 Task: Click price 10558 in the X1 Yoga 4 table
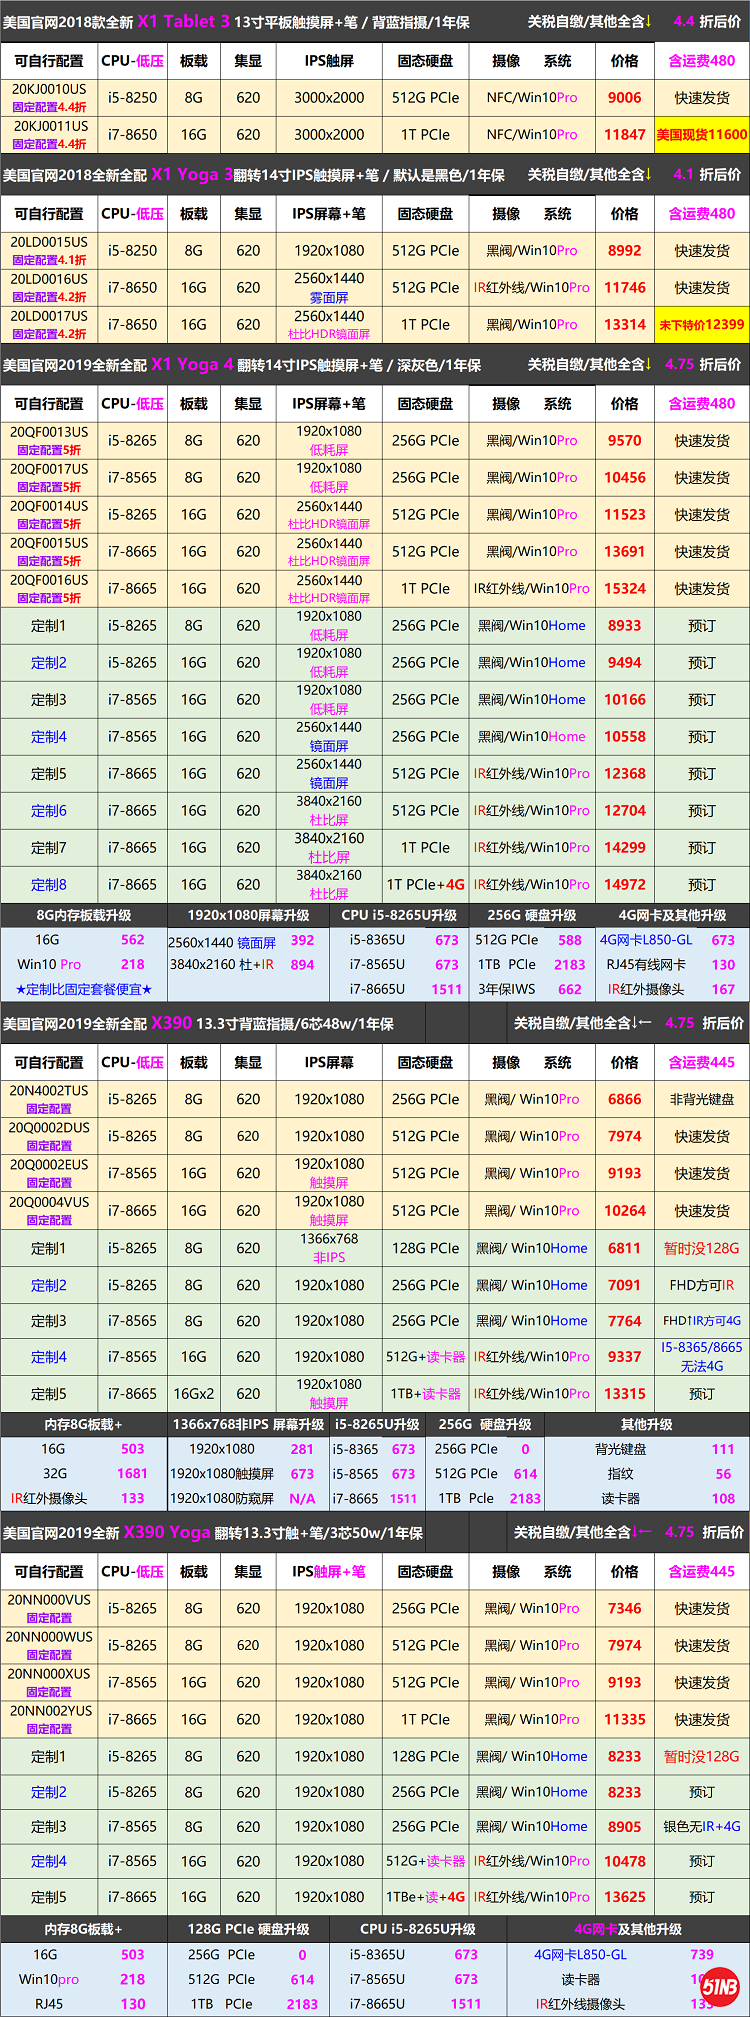point(625,736)
